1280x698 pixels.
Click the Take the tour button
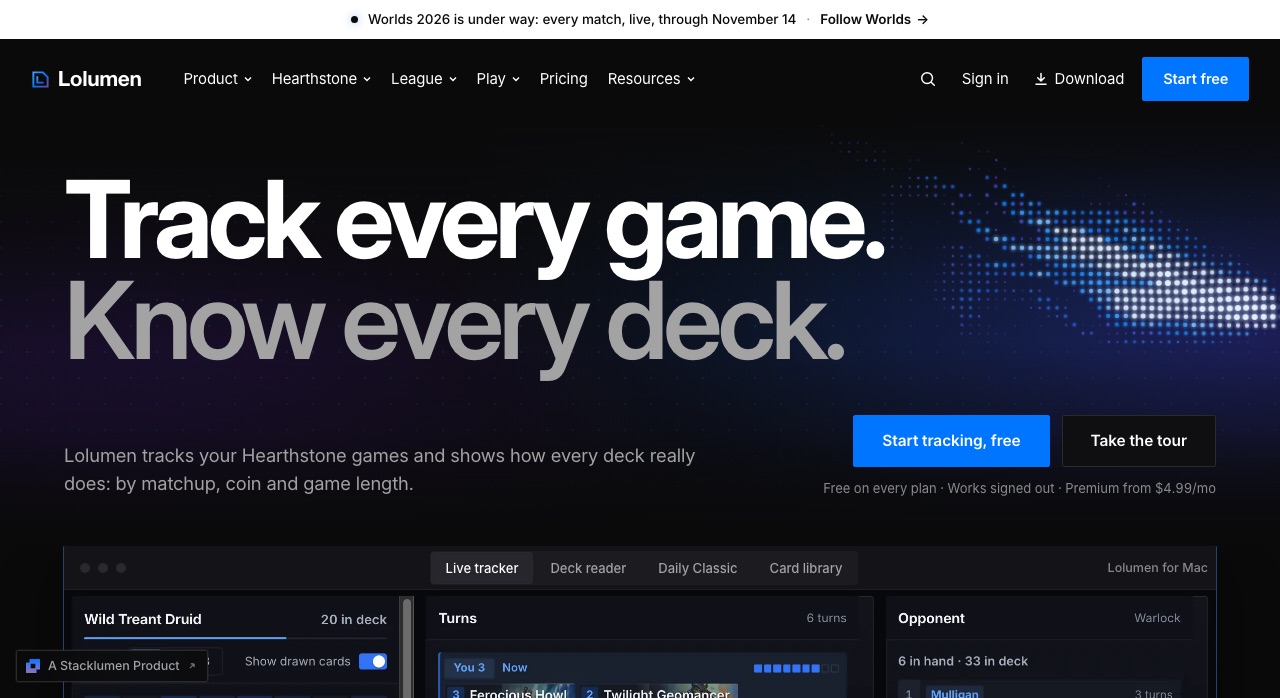(x=1139, y=441)
